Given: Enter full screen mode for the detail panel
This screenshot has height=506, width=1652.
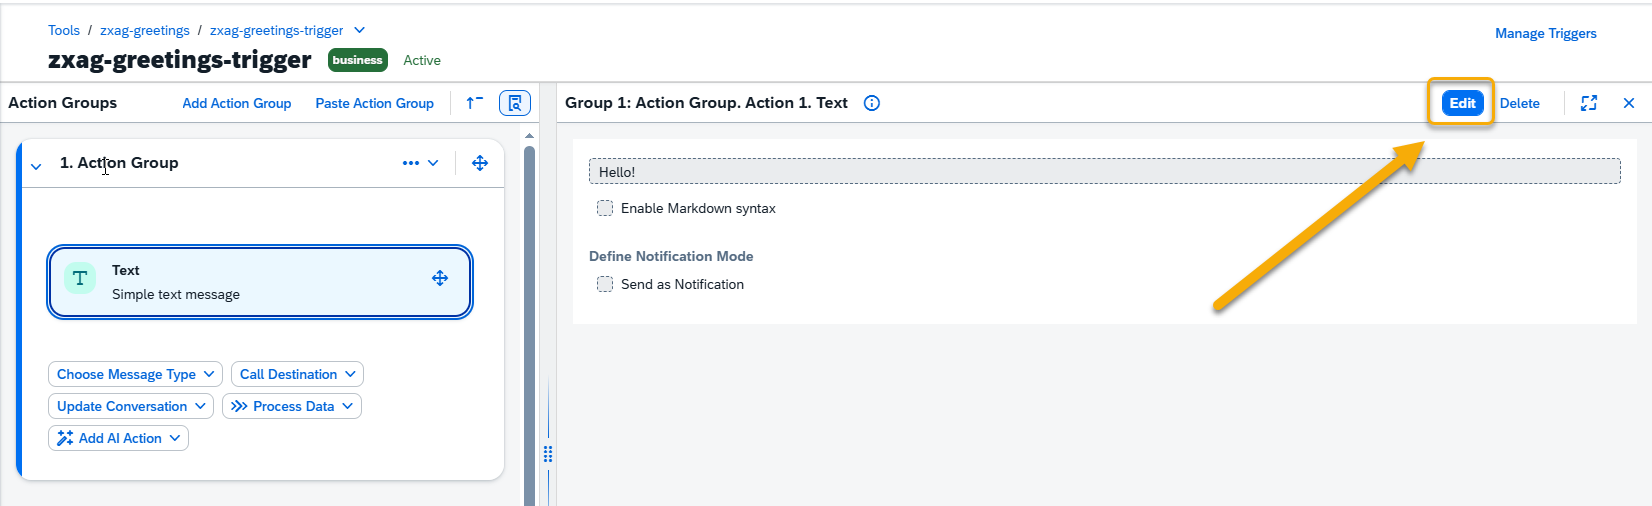Looking at the screenshot, I should pyautogui.click(x=1589, y=103).
